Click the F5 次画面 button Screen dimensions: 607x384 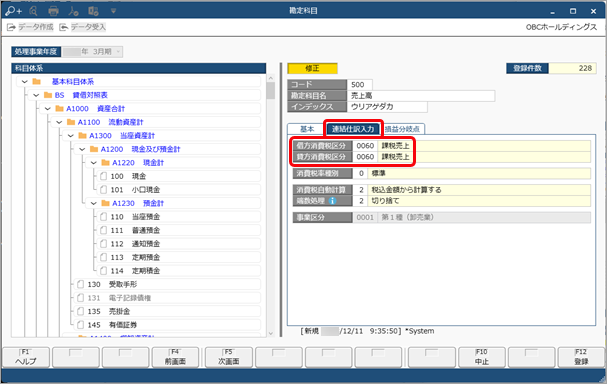229,357
